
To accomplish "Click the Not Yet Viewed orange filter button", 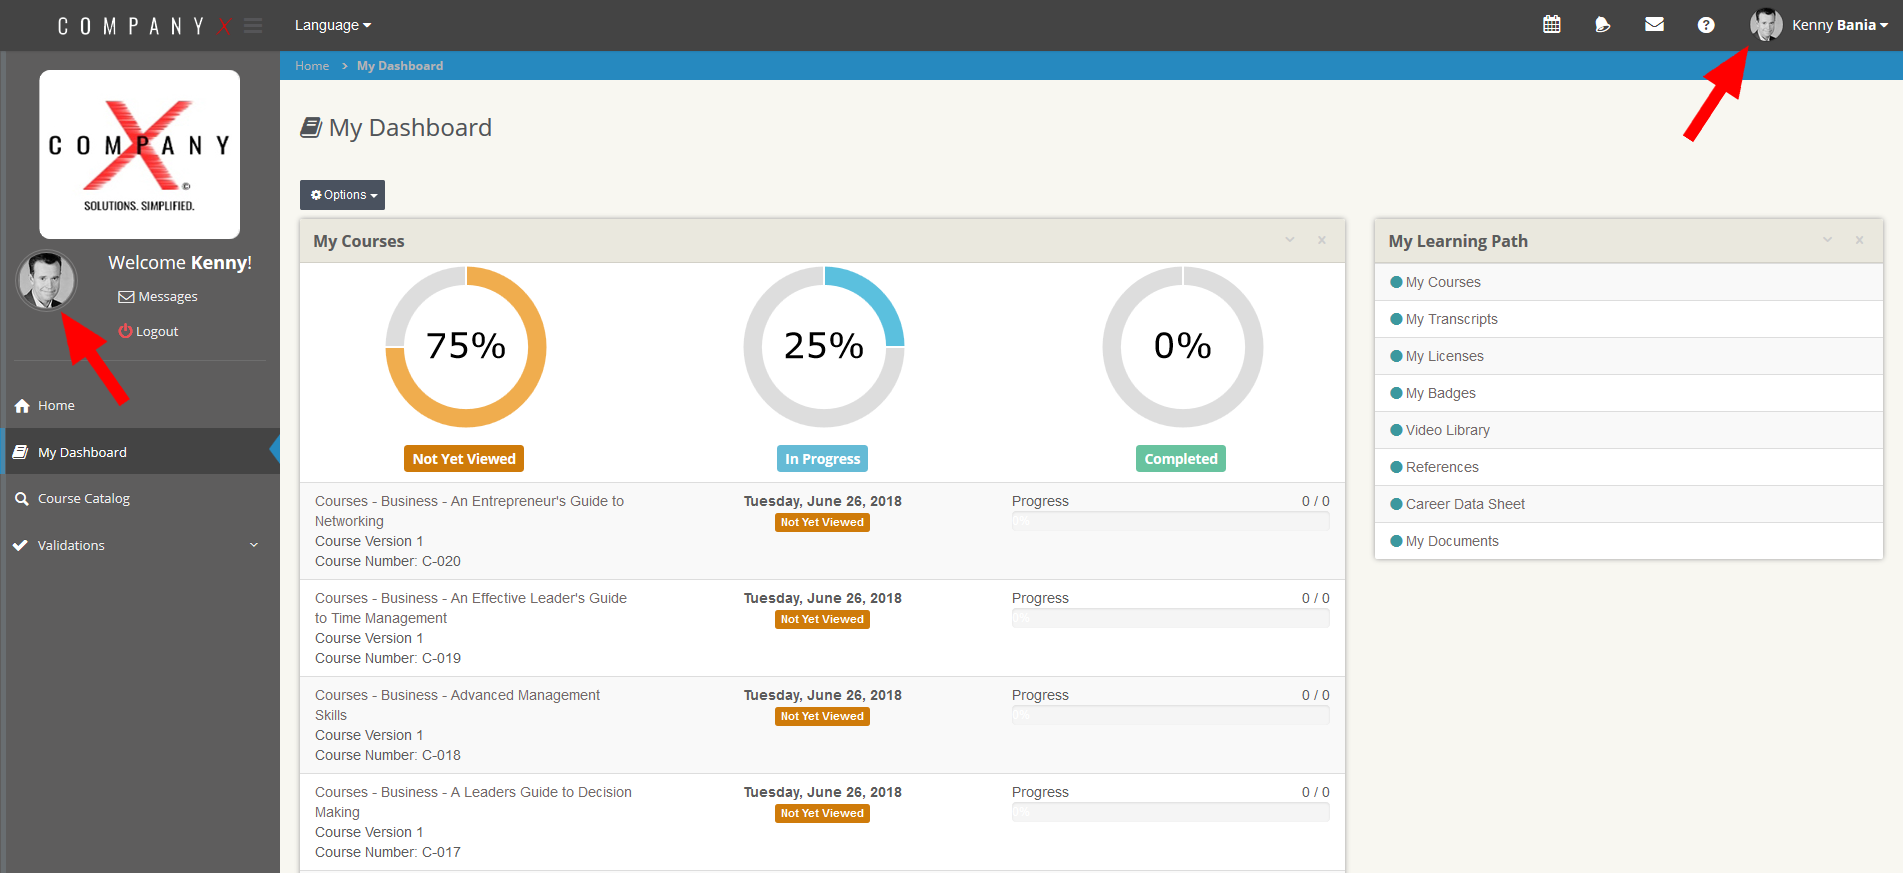I will (464, 459).
